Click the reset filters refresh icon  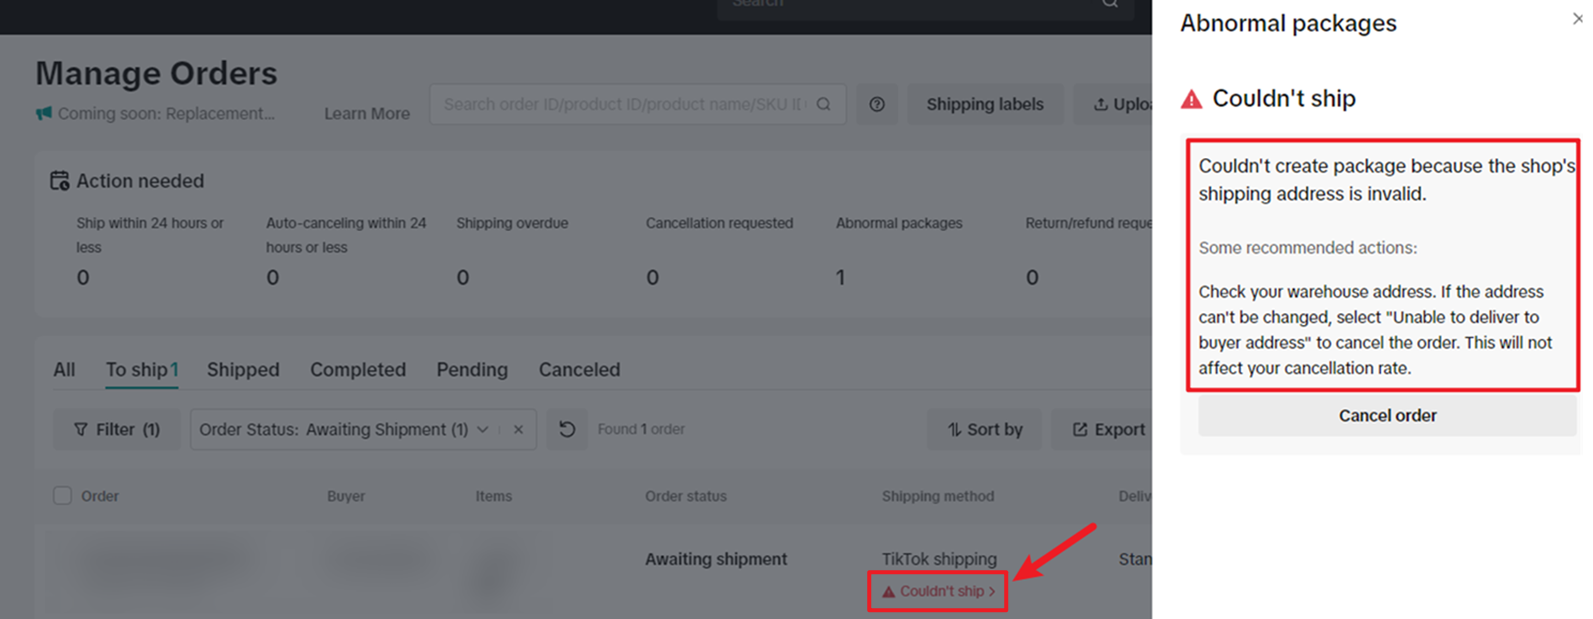coord(567,429)
